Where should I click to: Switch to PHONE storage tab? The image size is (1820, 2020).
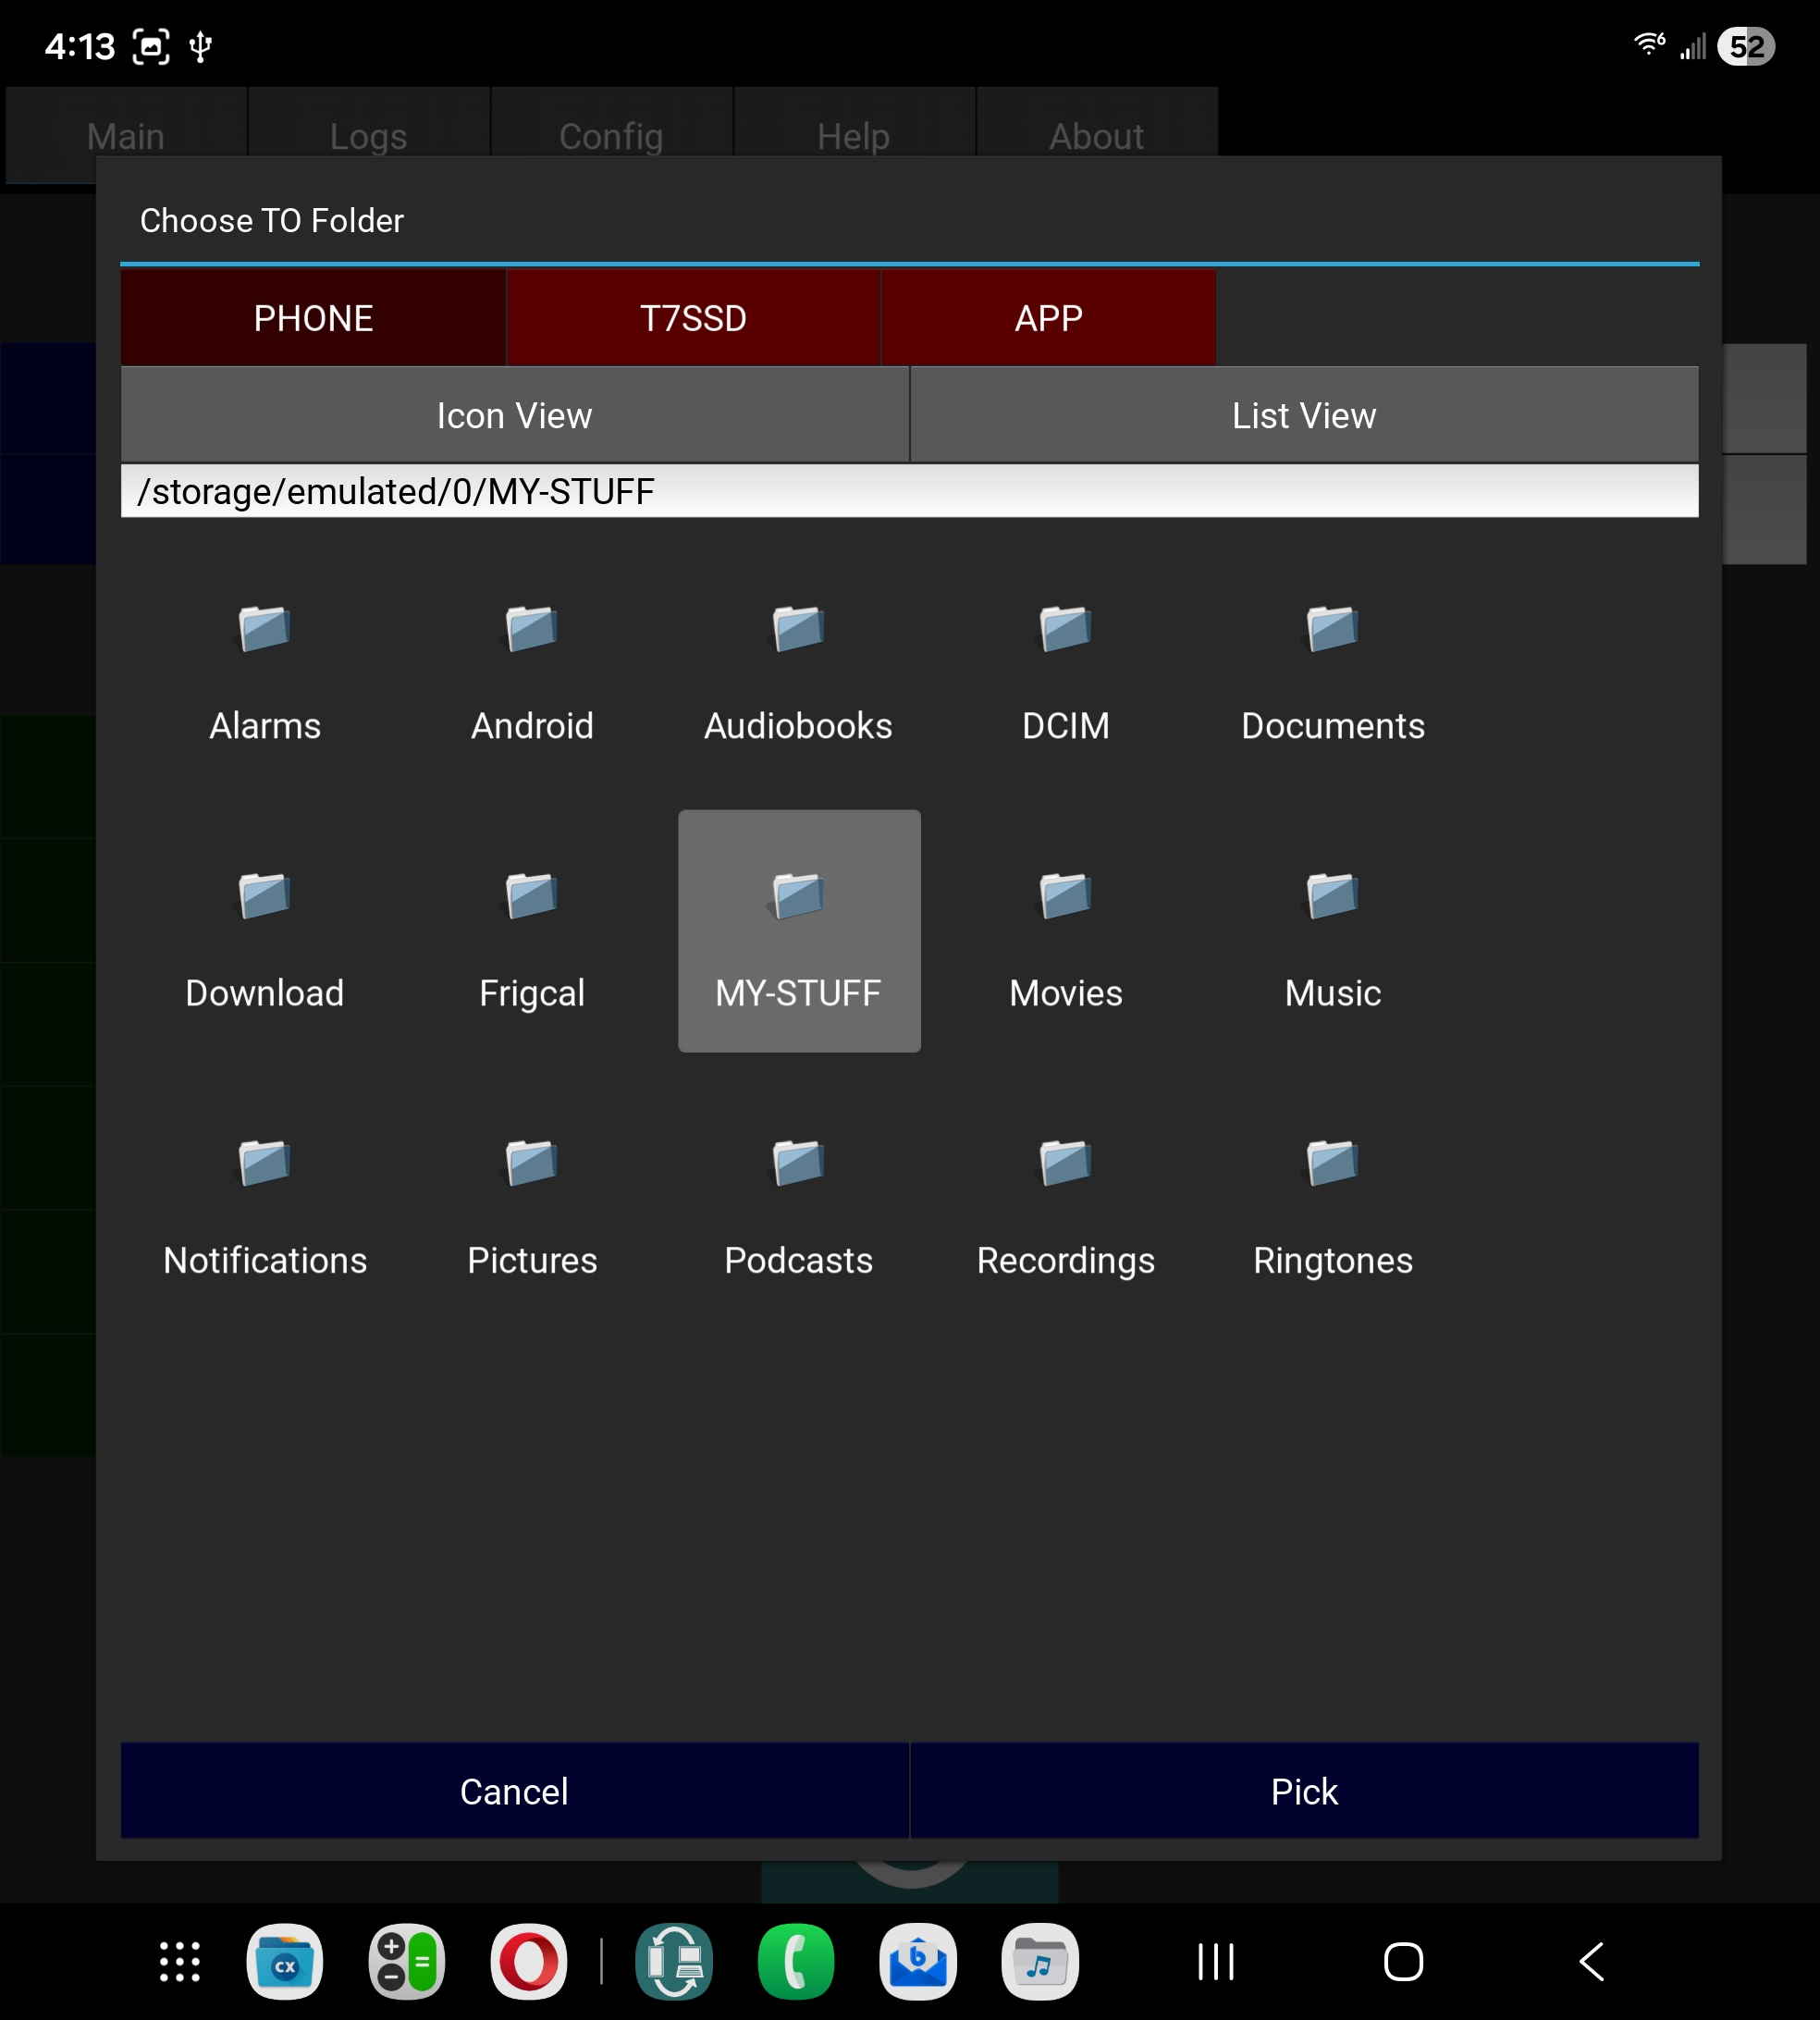pyautogui.click(x=313, y=318)
